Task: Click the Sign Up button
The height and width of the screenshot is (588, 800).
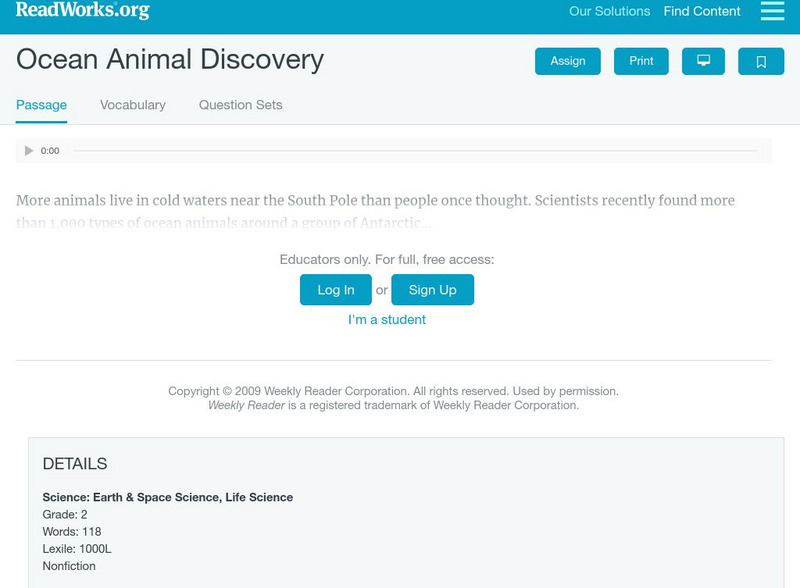Action: tap(432, 290)
